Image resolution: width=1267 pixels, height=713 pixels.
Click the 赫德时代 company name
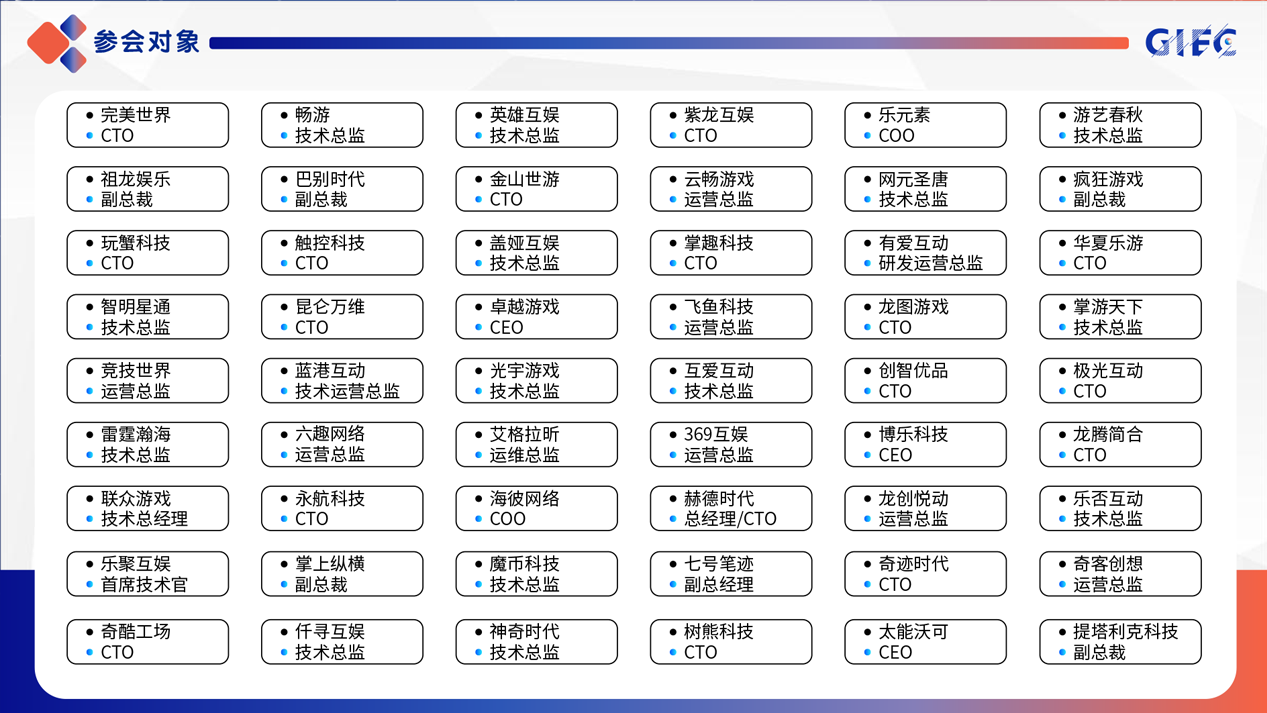point(719,499)
